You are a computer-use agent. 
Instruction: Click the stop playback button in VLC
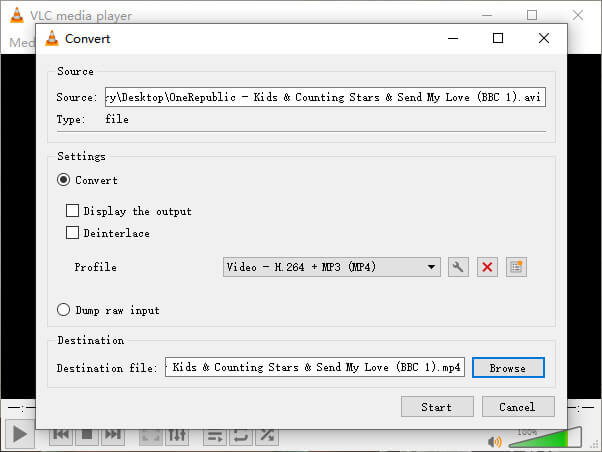point(87,435)
